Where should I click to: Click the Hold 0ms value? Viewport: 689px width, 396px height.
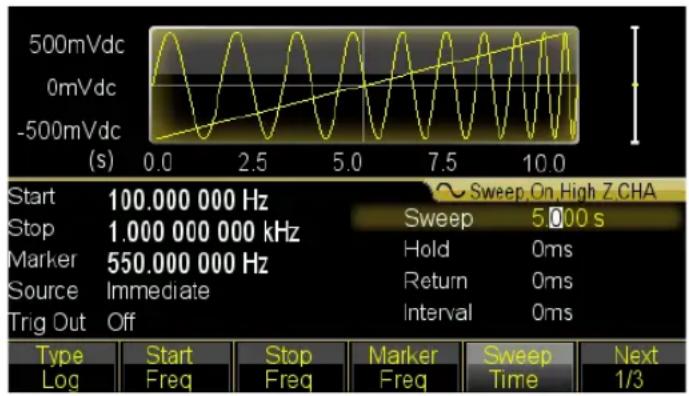pos(552,249)
